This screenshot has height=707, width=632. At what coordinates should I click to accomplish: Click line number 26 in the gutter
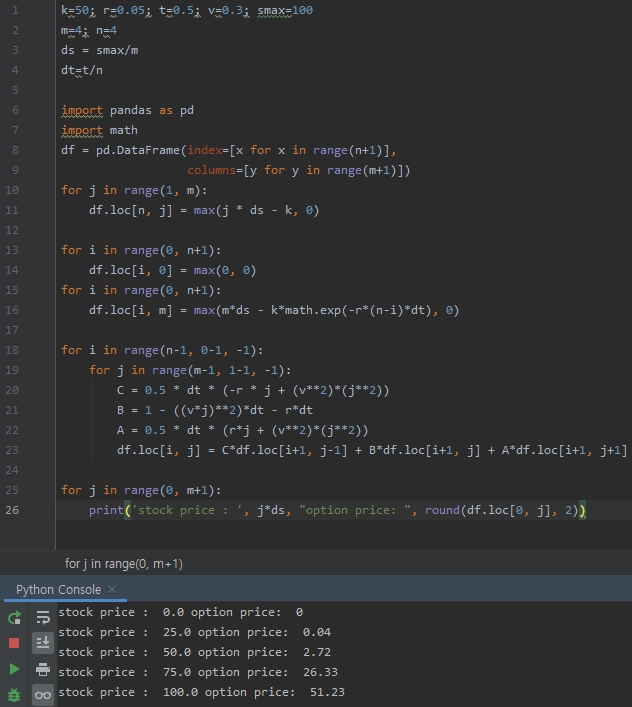pyautogui.click(x=15, y=510)
